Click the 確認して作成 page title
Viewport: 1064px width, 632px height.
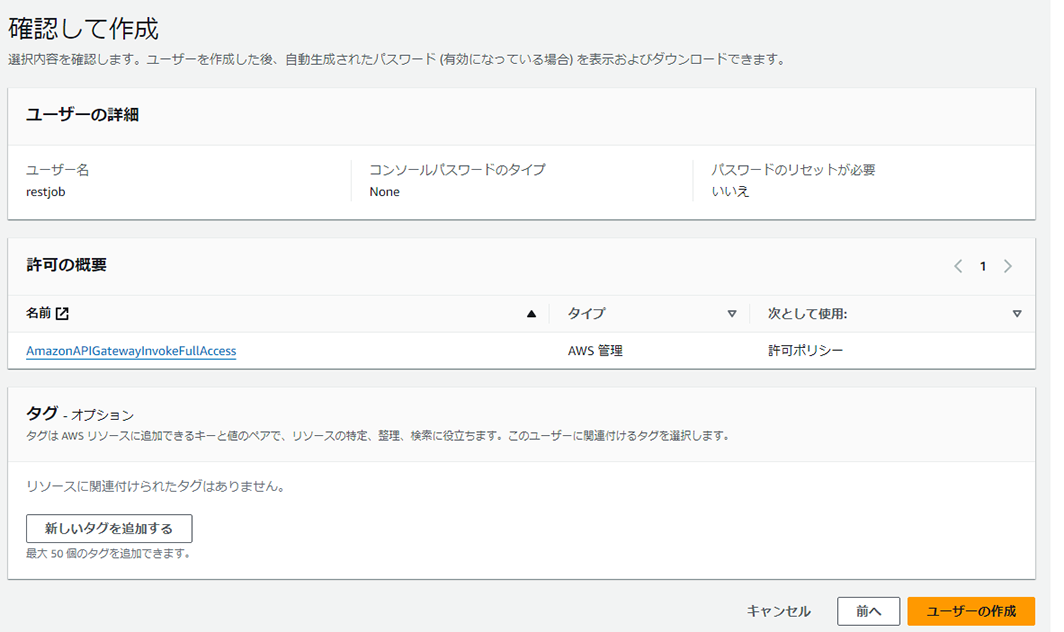pos(83,28)
